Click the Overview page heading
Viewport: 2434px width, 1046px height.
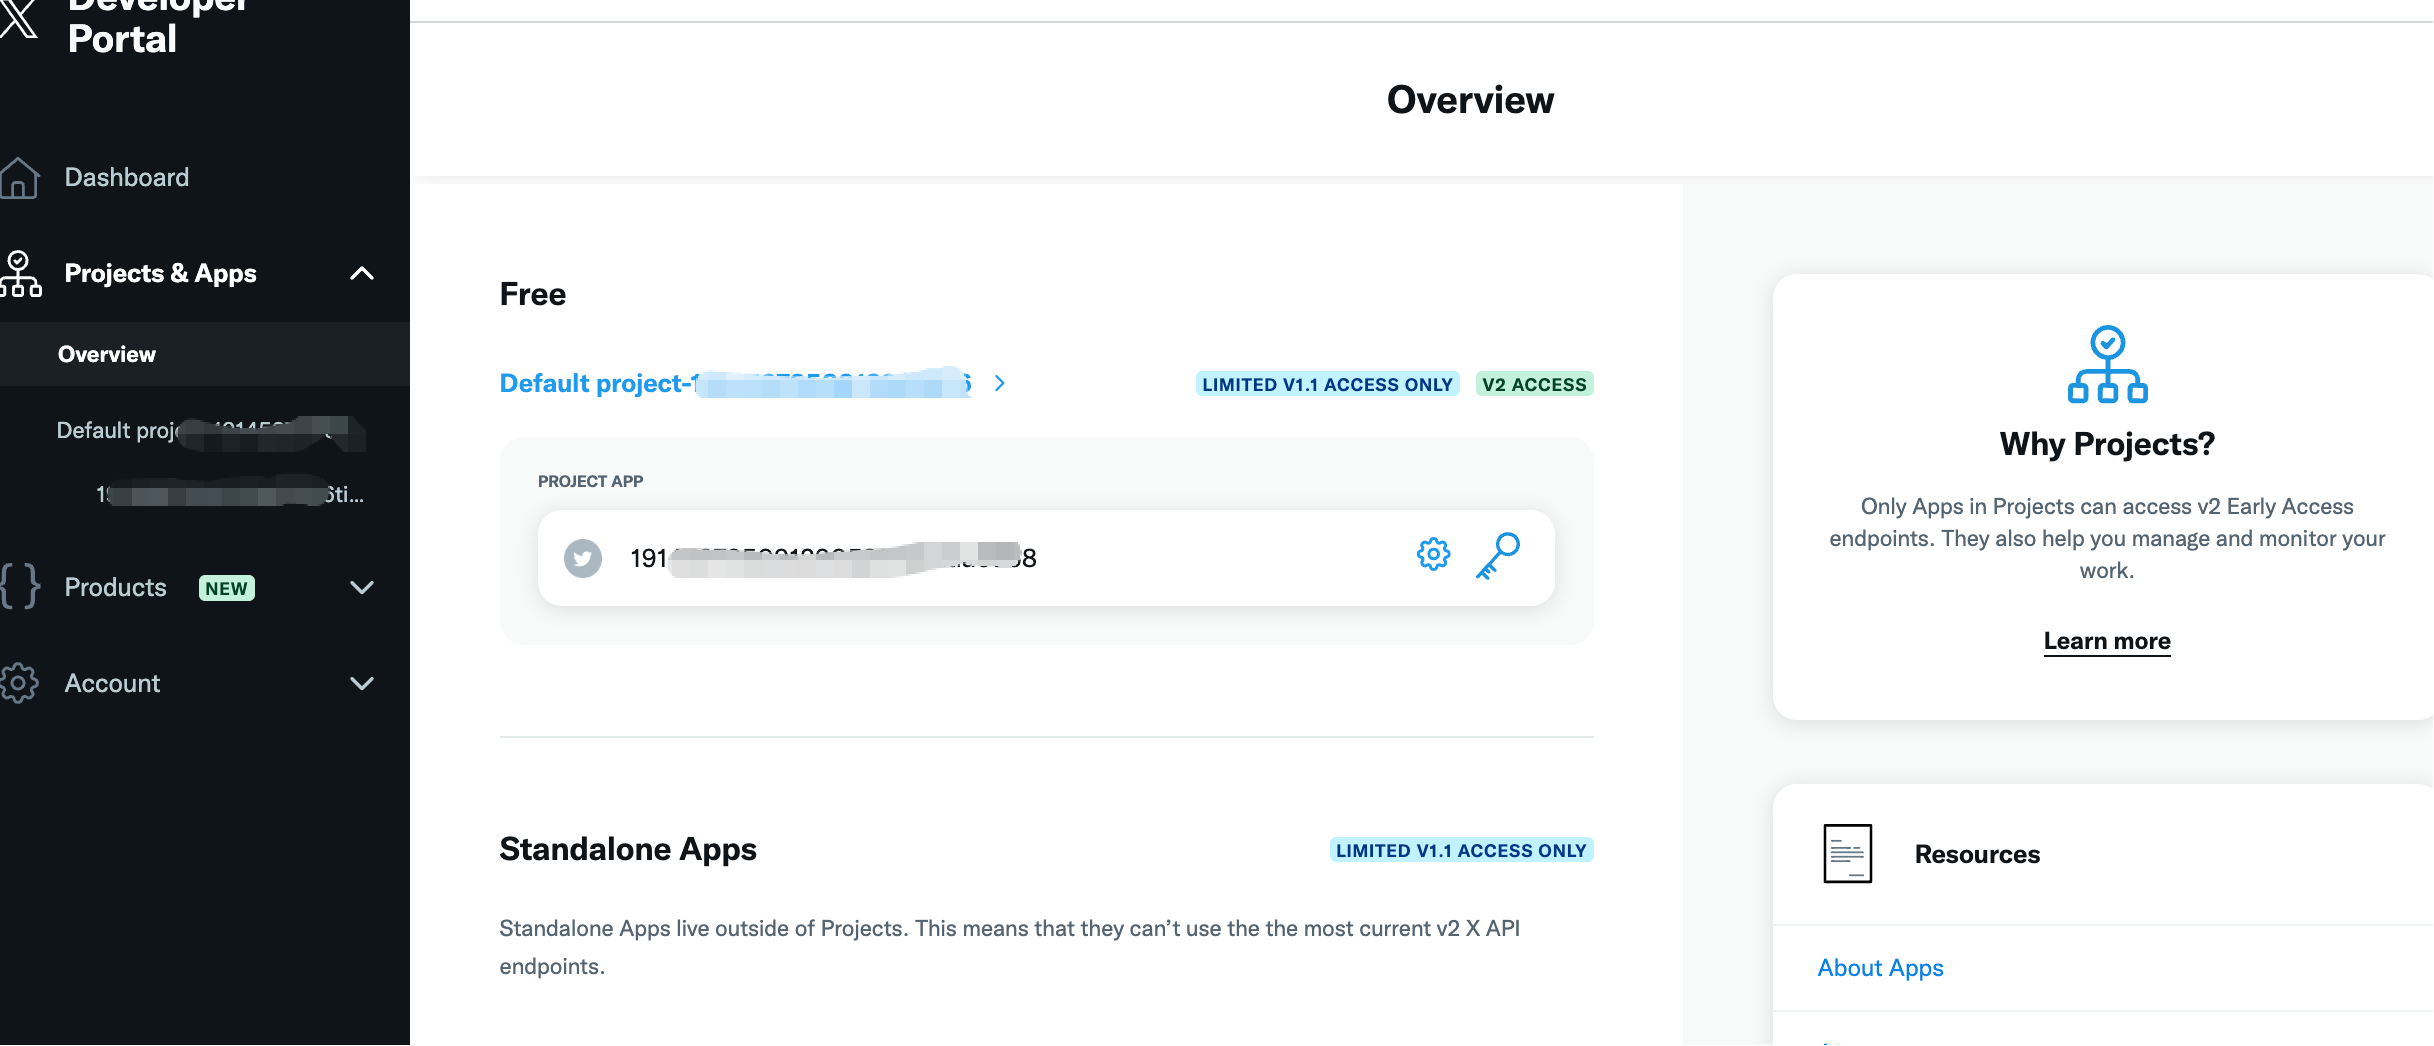(1470, 100)
